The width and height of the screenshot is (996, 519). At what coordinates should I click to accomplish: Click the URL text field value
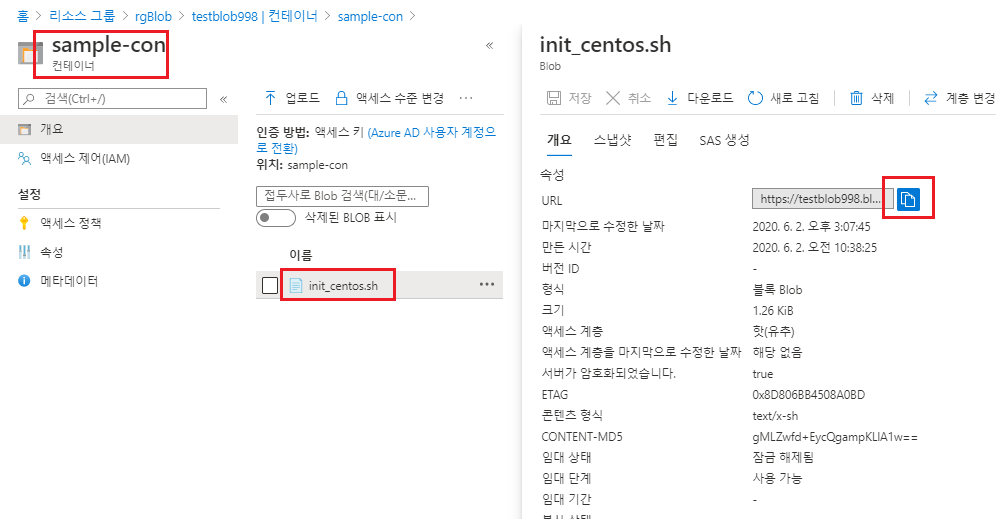coord(823,199)
